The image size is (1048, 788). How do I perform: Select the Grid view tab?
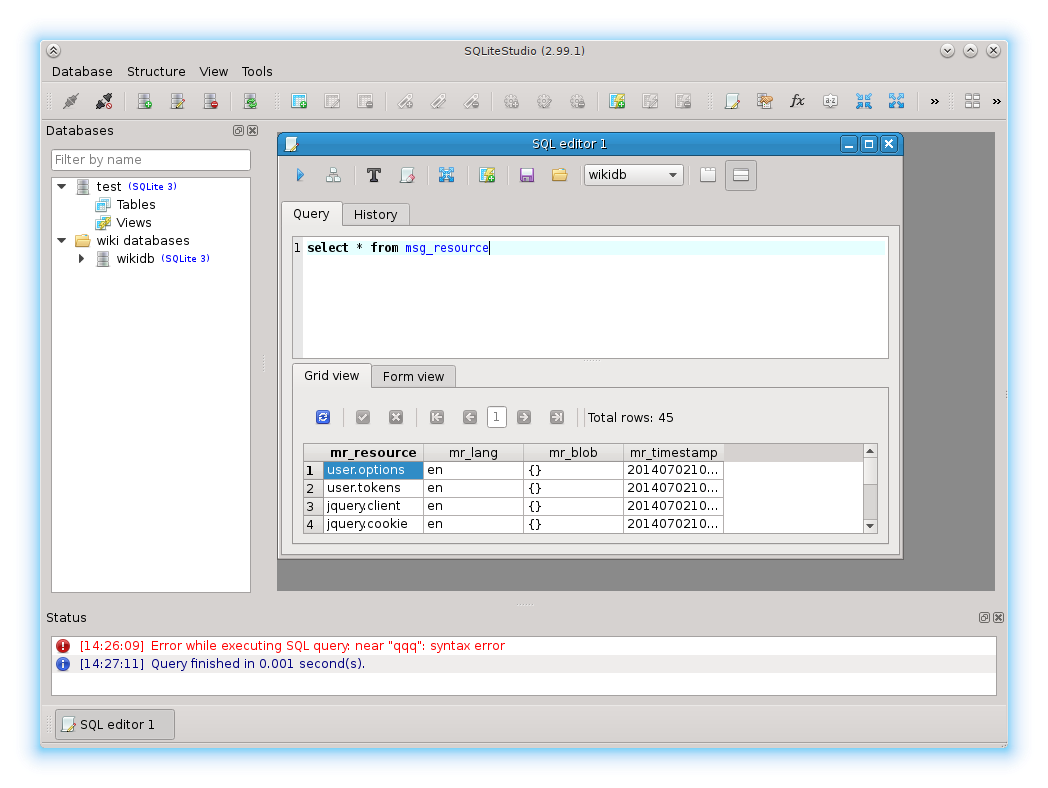[x=332, y=376]
